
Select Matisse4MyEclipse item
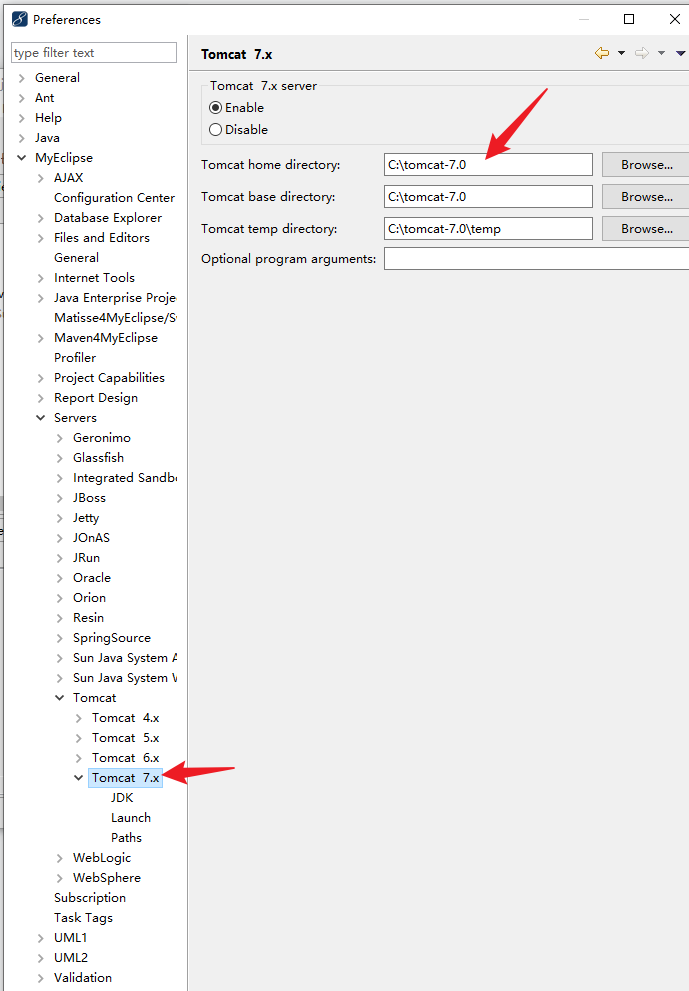click(115, 318)
